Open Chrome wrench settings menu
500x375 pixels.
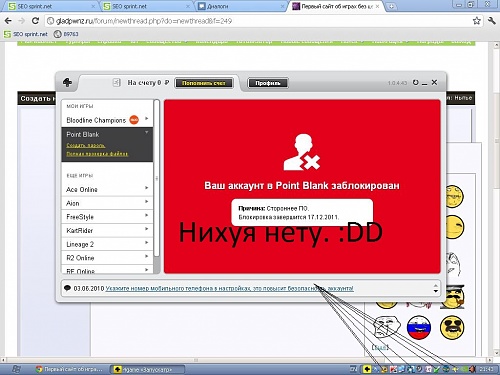[x=492, y=21]
